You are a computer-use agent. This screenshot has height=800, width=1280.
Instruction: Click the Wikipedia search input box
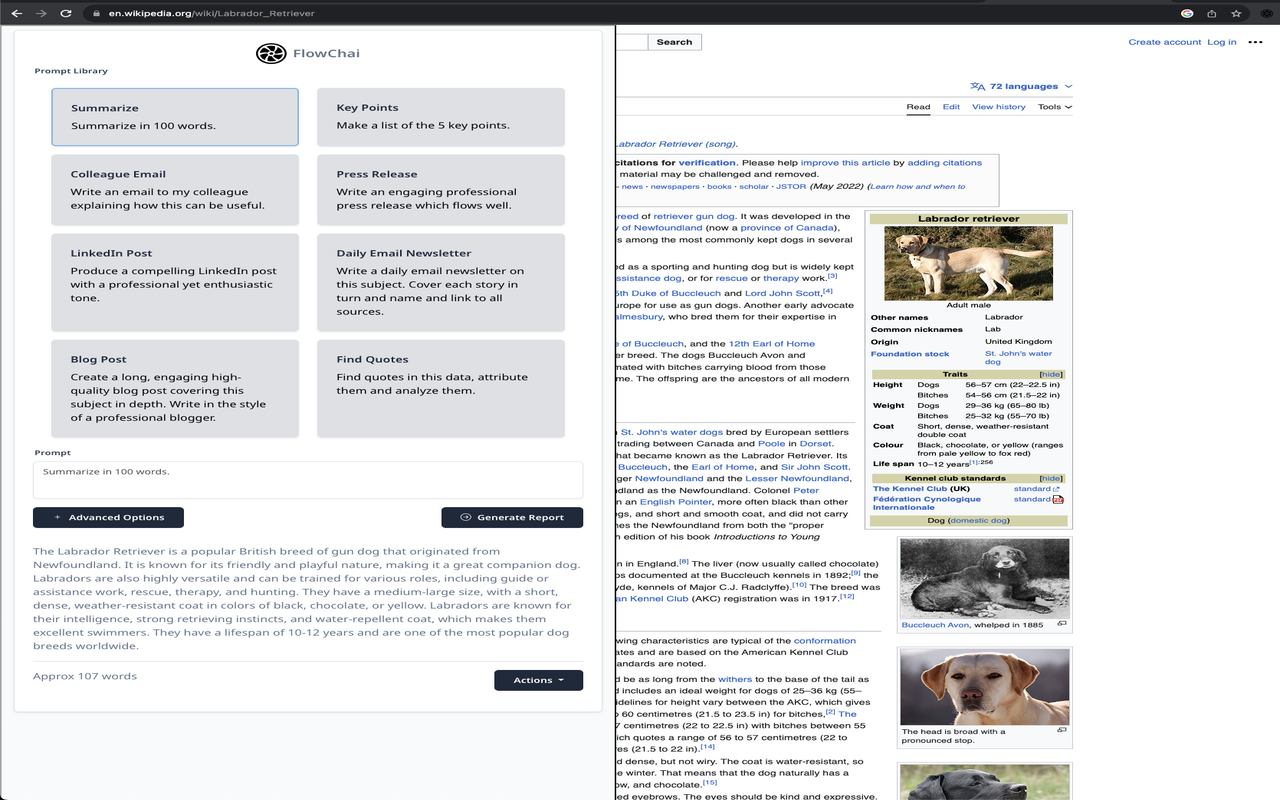(x=632, y=42)
